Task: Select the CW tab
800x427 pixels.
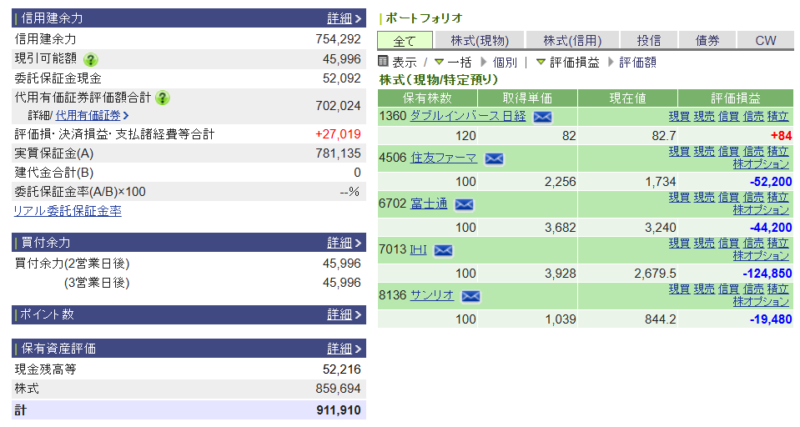Action: click(765, 41)
